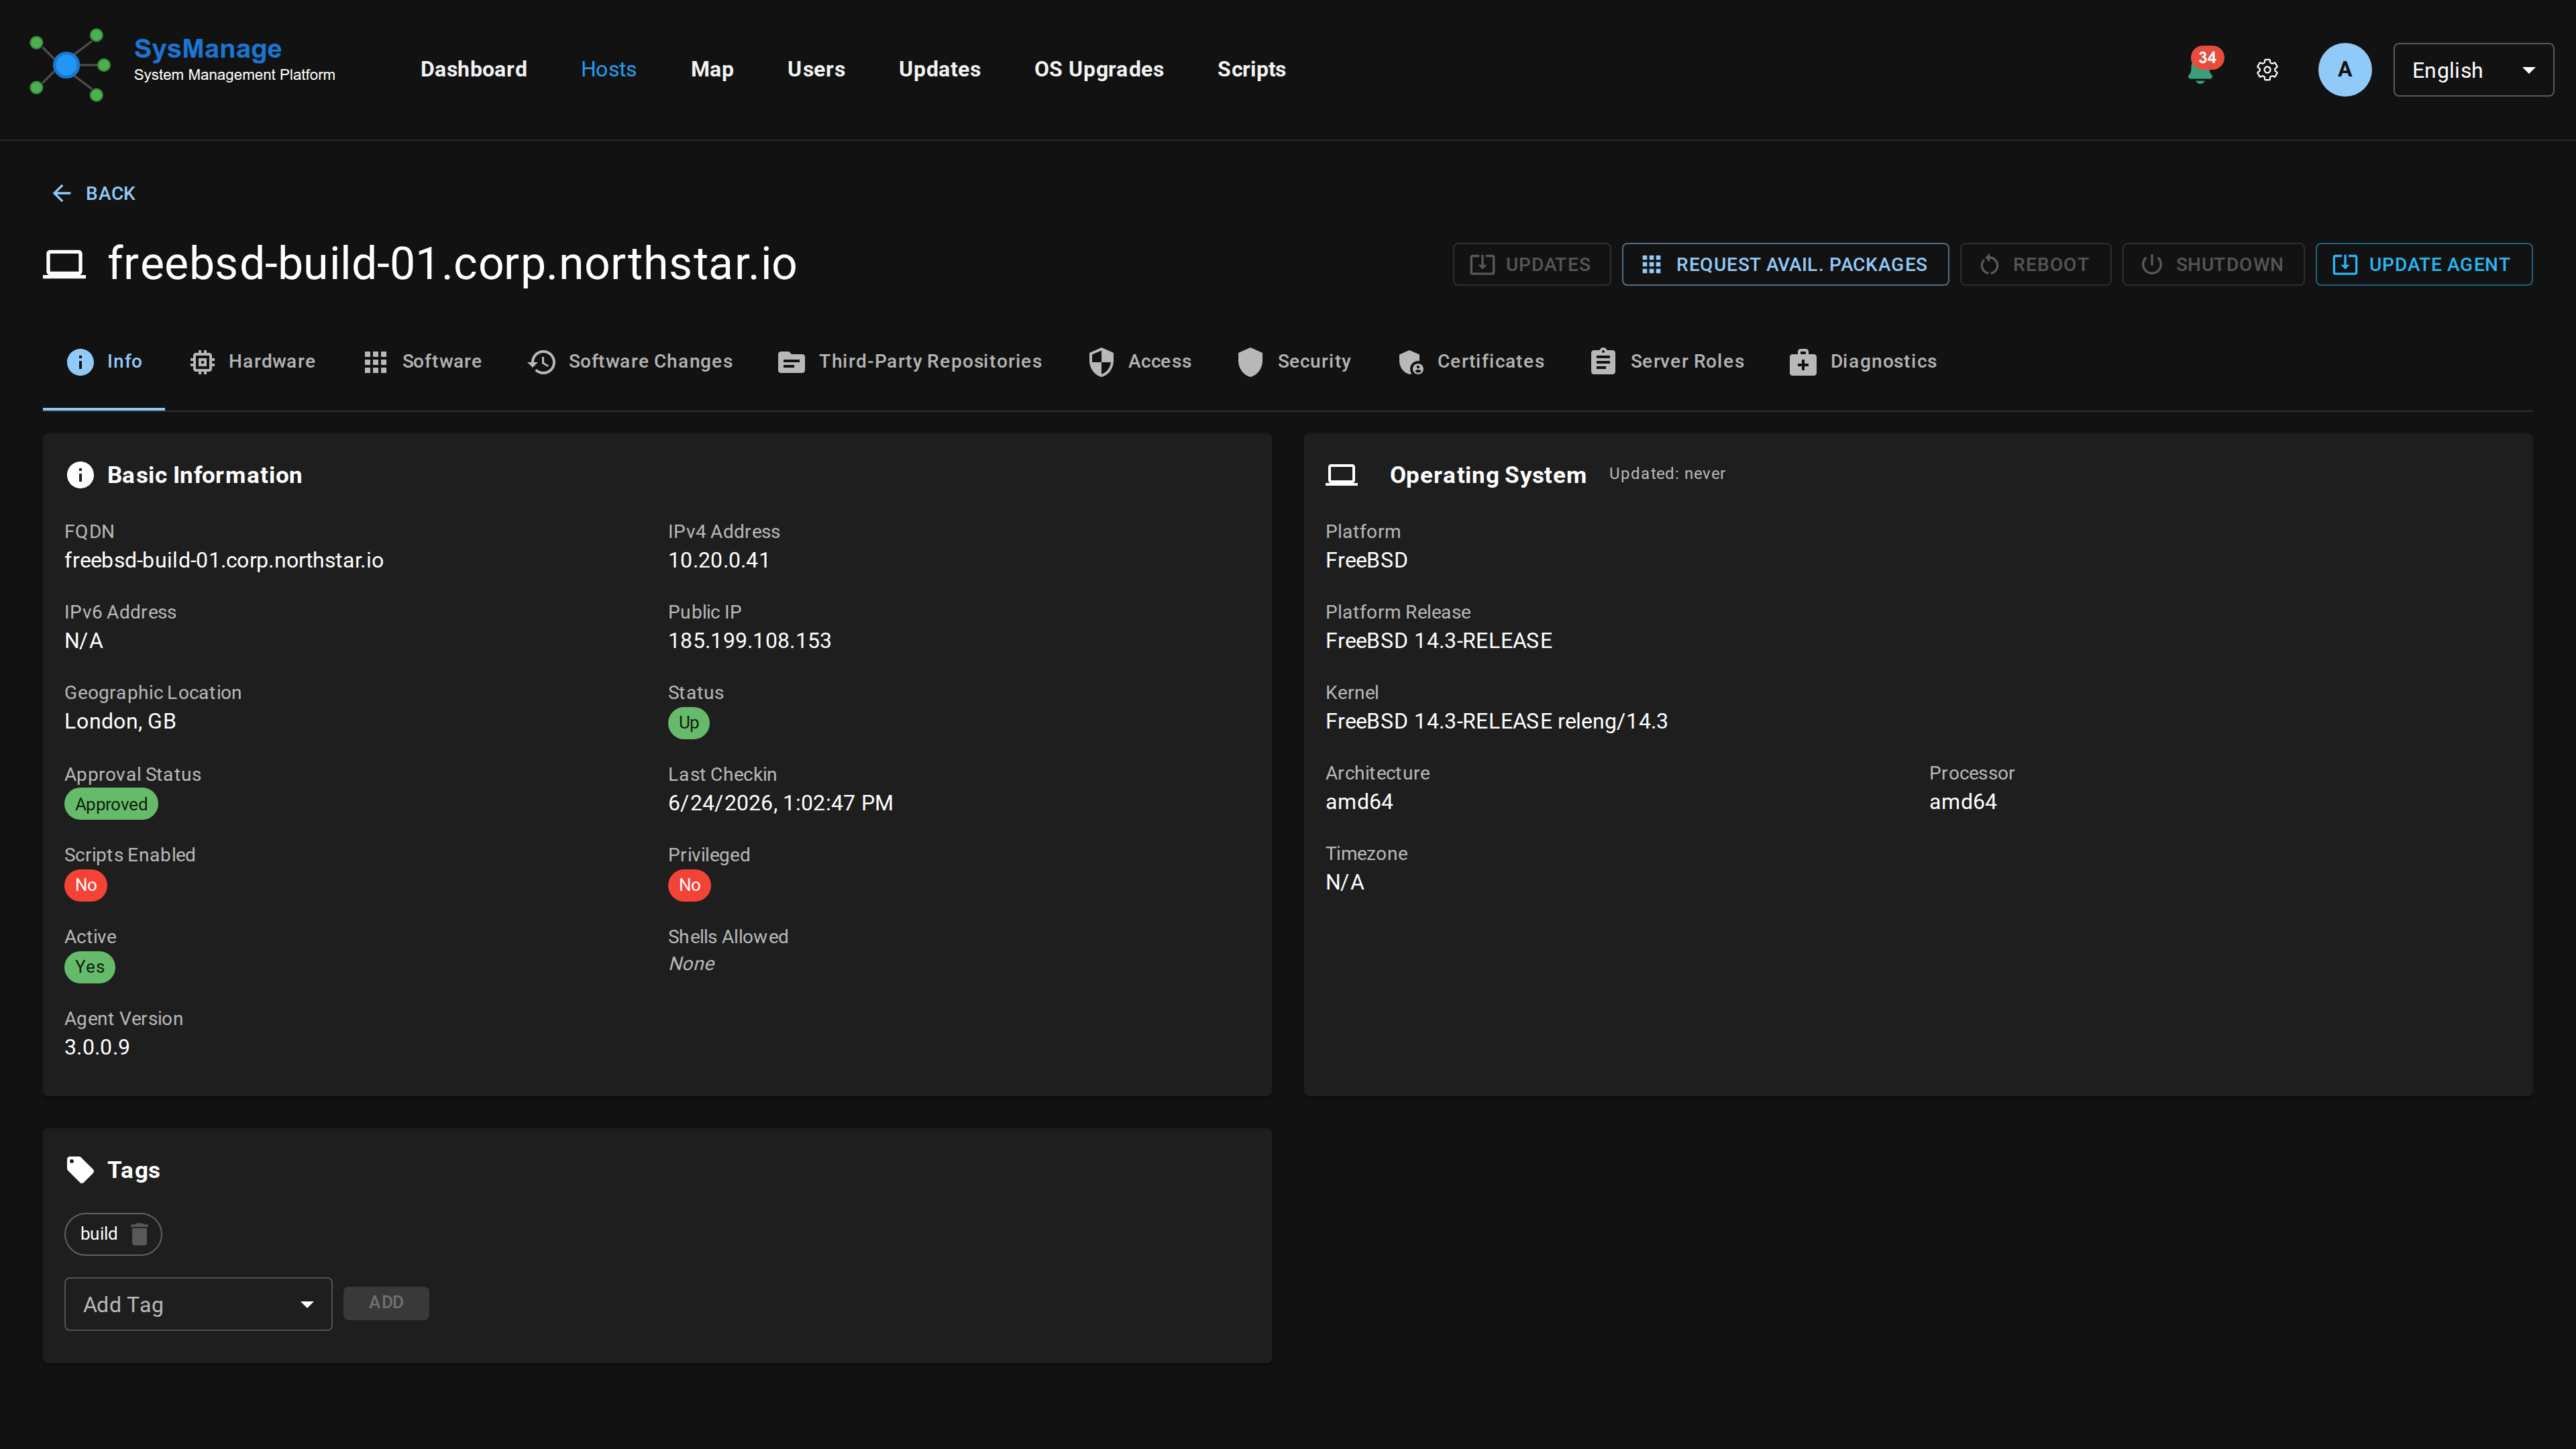Viewport: 2576px width, 1449px height.
Task: Open the Updates navigation item
Action: (939, 70)
